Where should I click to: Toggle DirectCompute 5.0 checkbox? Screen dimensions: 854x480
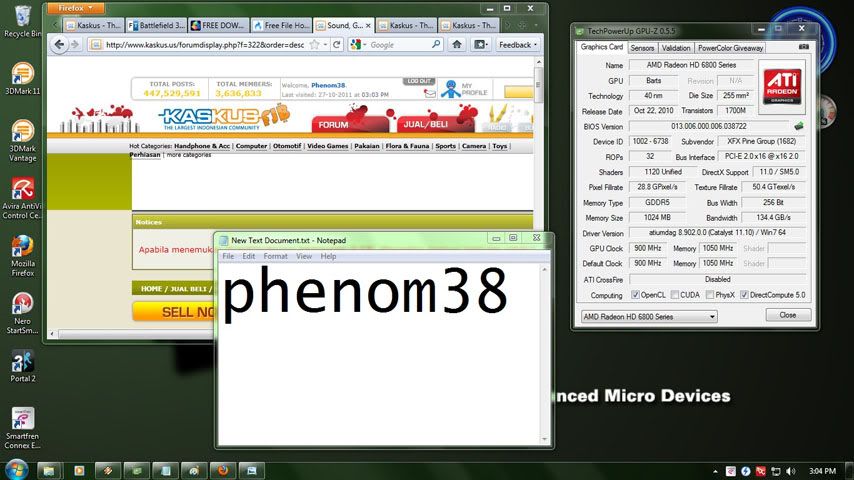[744, 295]
